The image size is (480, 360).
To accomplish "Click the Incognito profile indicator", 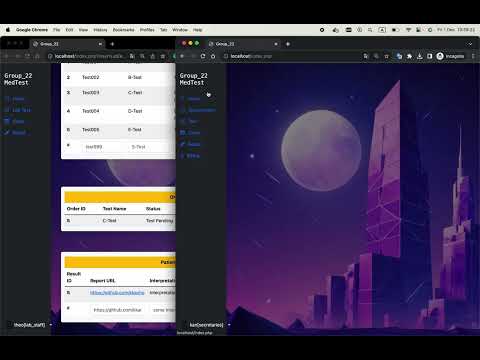I will click(x=450, y=56).
